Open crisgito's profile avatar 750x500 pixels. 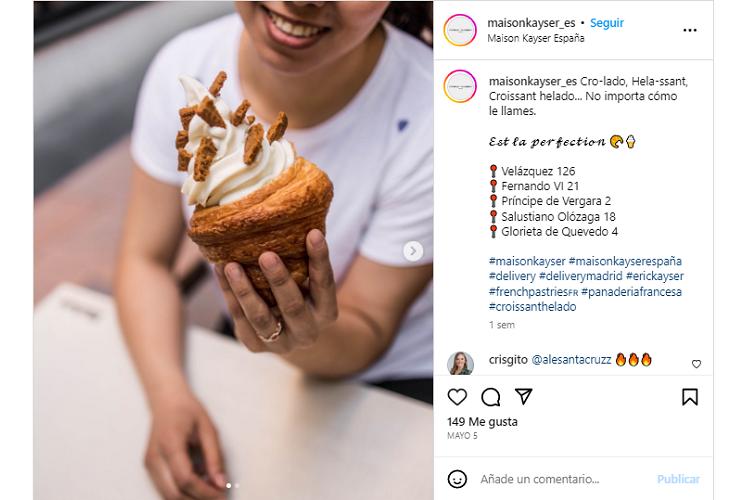[460, 364]
